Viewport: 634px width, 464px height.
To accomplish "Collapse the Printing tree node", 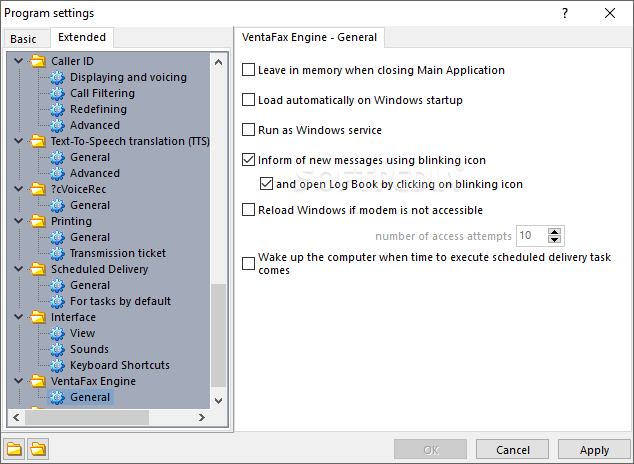I will tap(18, 221).
